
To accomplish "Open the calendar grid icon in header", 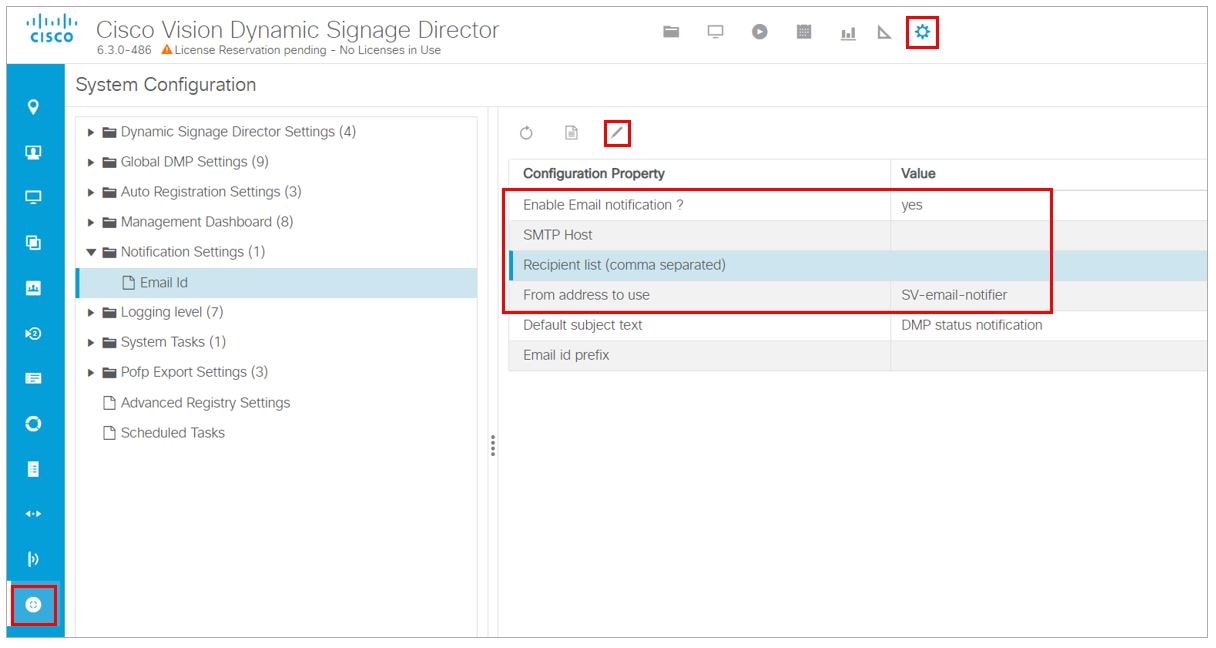I will pos(804,32).
